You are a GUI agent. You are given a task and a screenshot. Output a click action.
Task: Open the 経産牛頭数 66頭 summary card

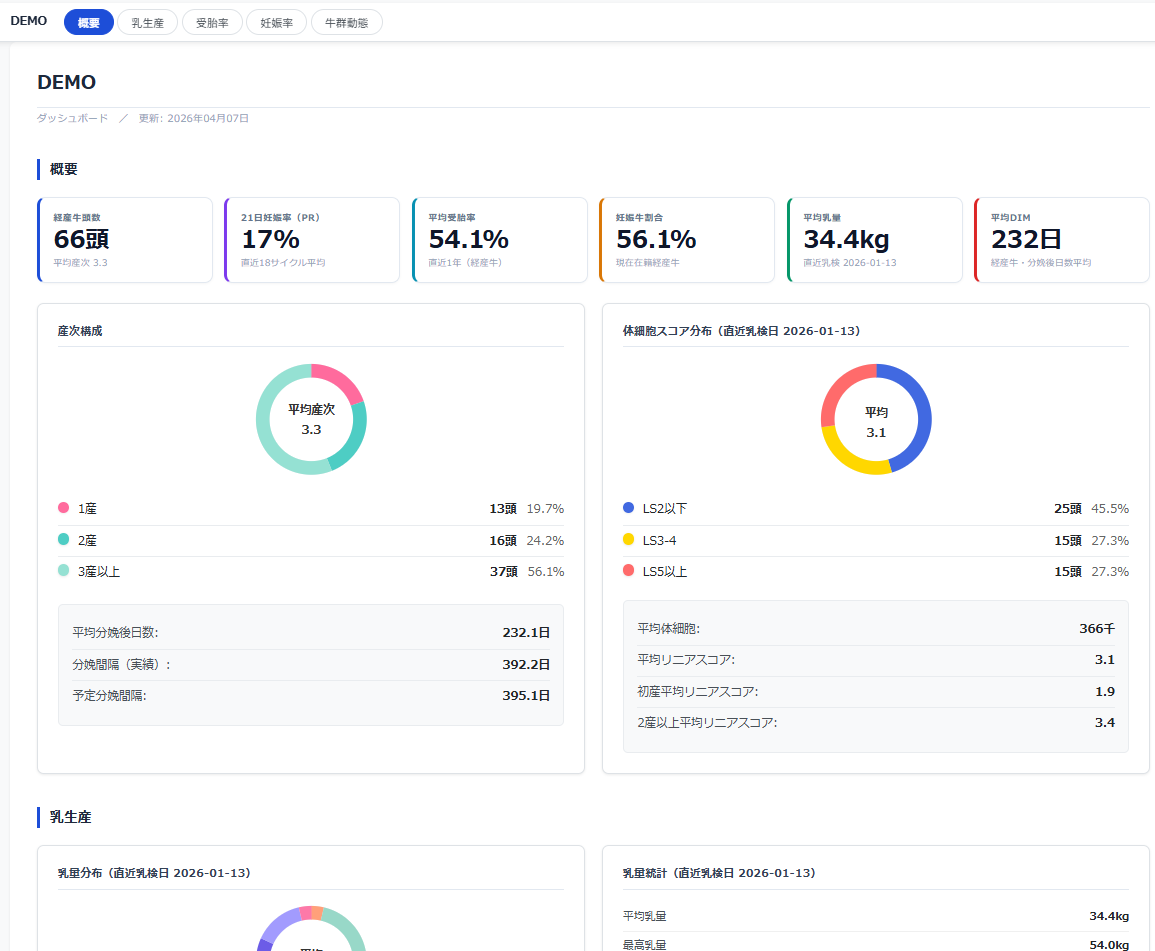click(x=125, y=239)
